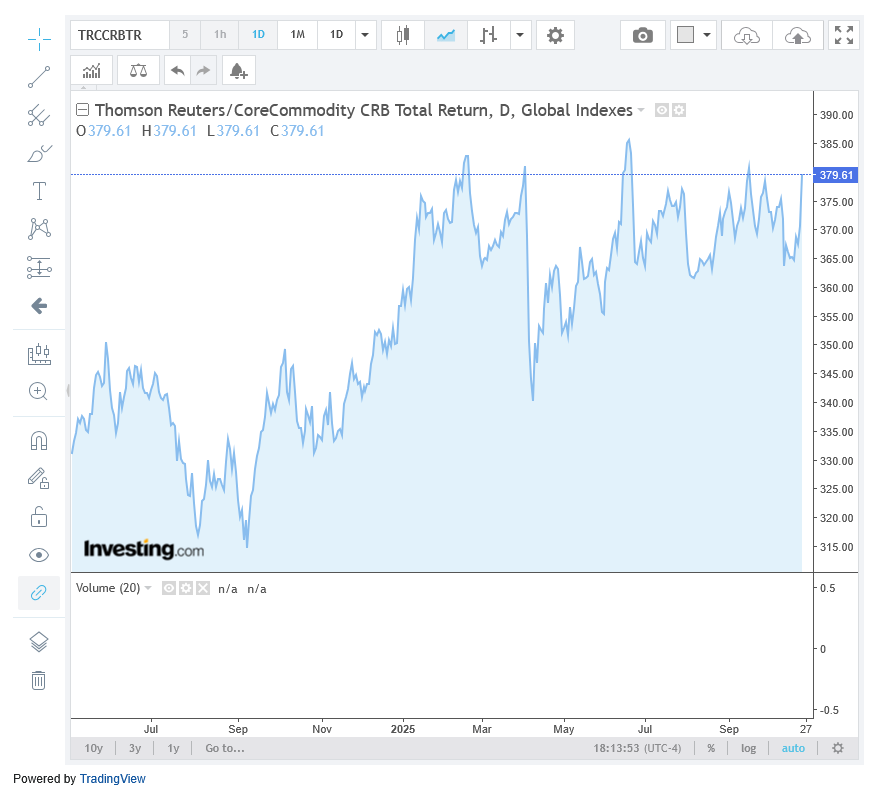This screenshot has height=789, width=885.
Task: Click the trash icon to remove drawings
Action: tap(39, 681)
